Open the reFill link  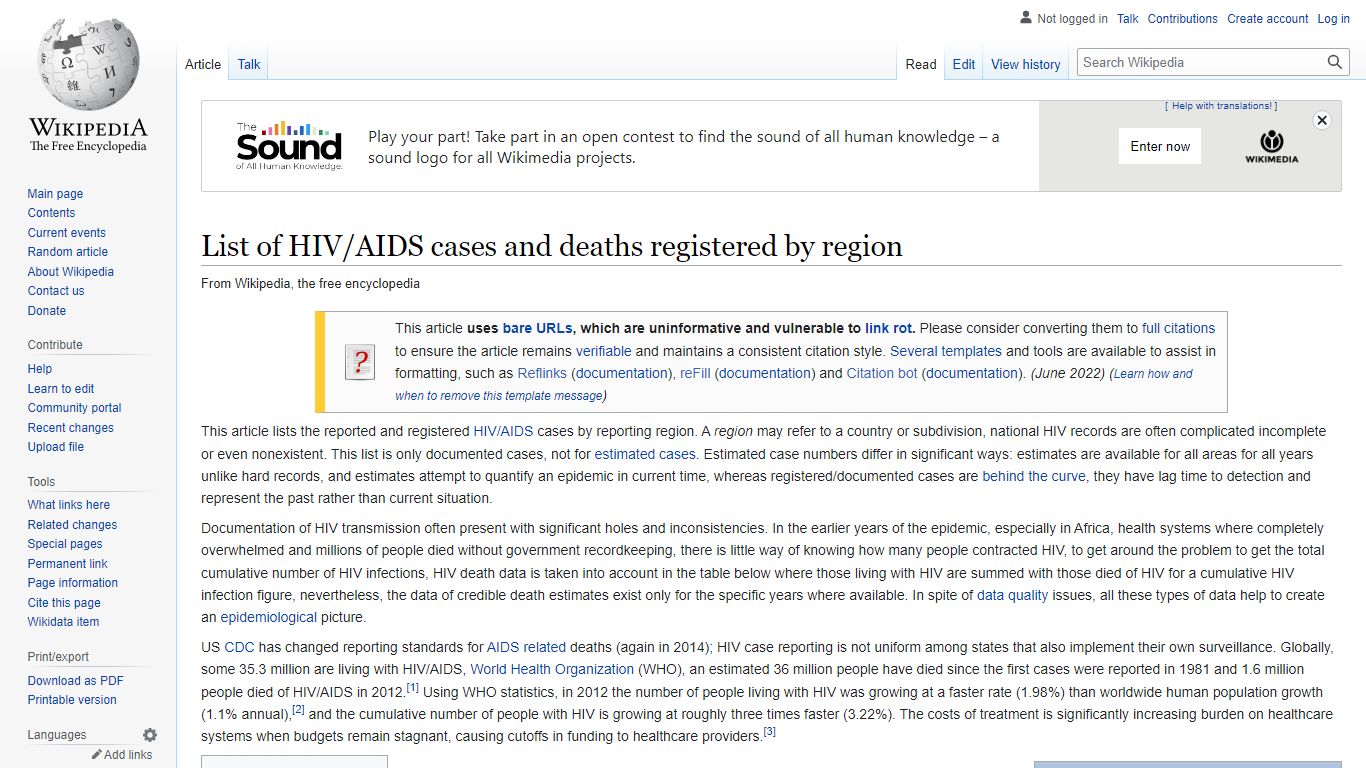point(695,373)
